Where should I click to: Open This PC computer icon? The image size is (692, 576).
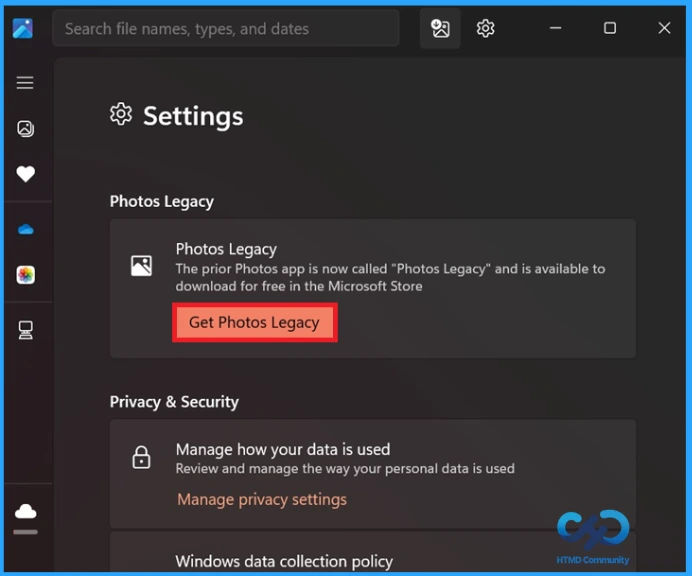point(26,330)
